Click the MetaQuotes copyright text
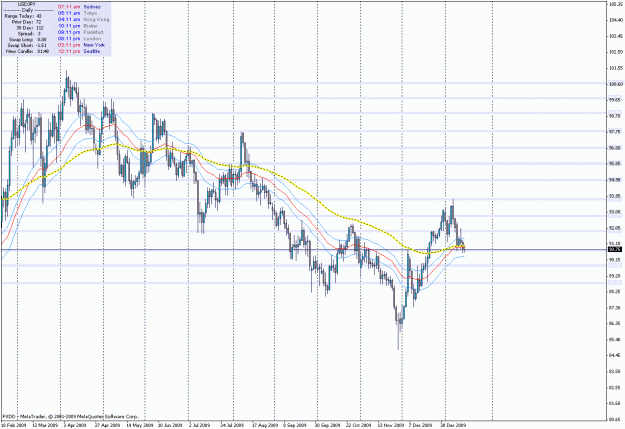625x429 pixels. point(71,417)
